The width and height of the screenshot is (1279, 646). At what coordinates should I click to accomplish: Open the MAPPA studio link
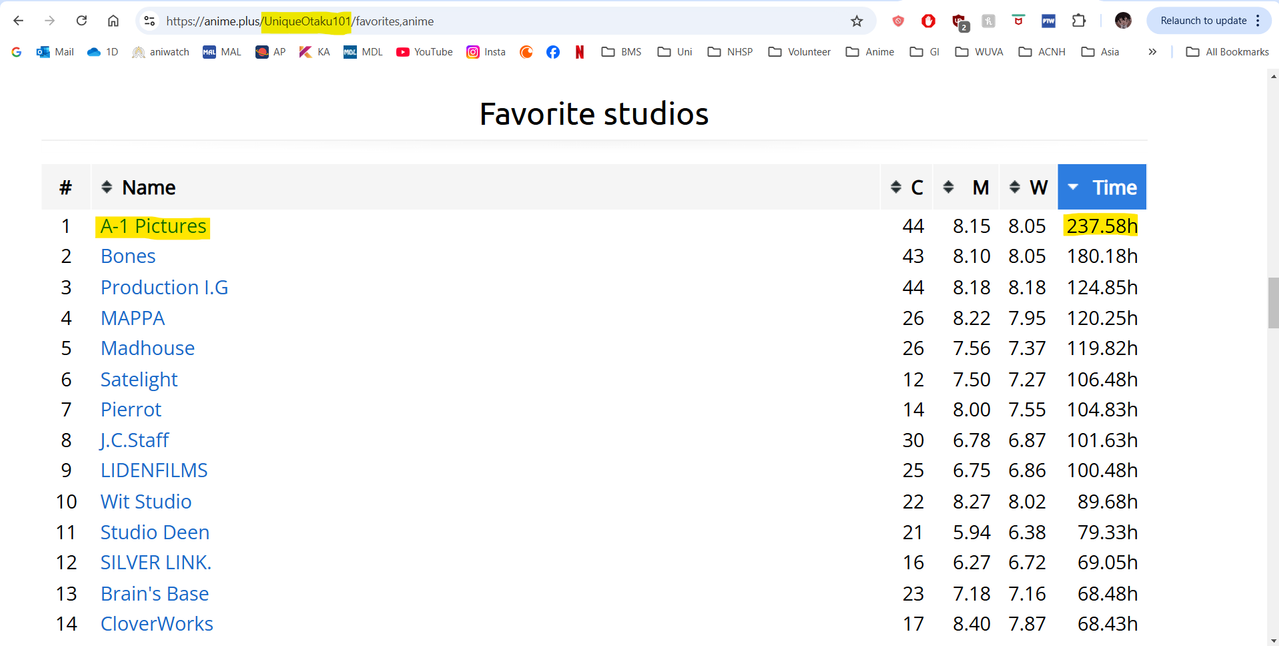(132, 318)
